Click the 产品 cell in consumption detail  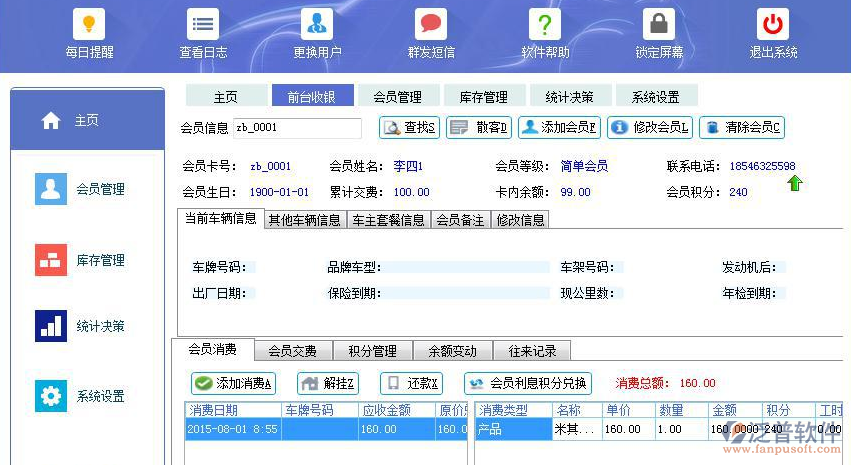click(x=514, y=429)
